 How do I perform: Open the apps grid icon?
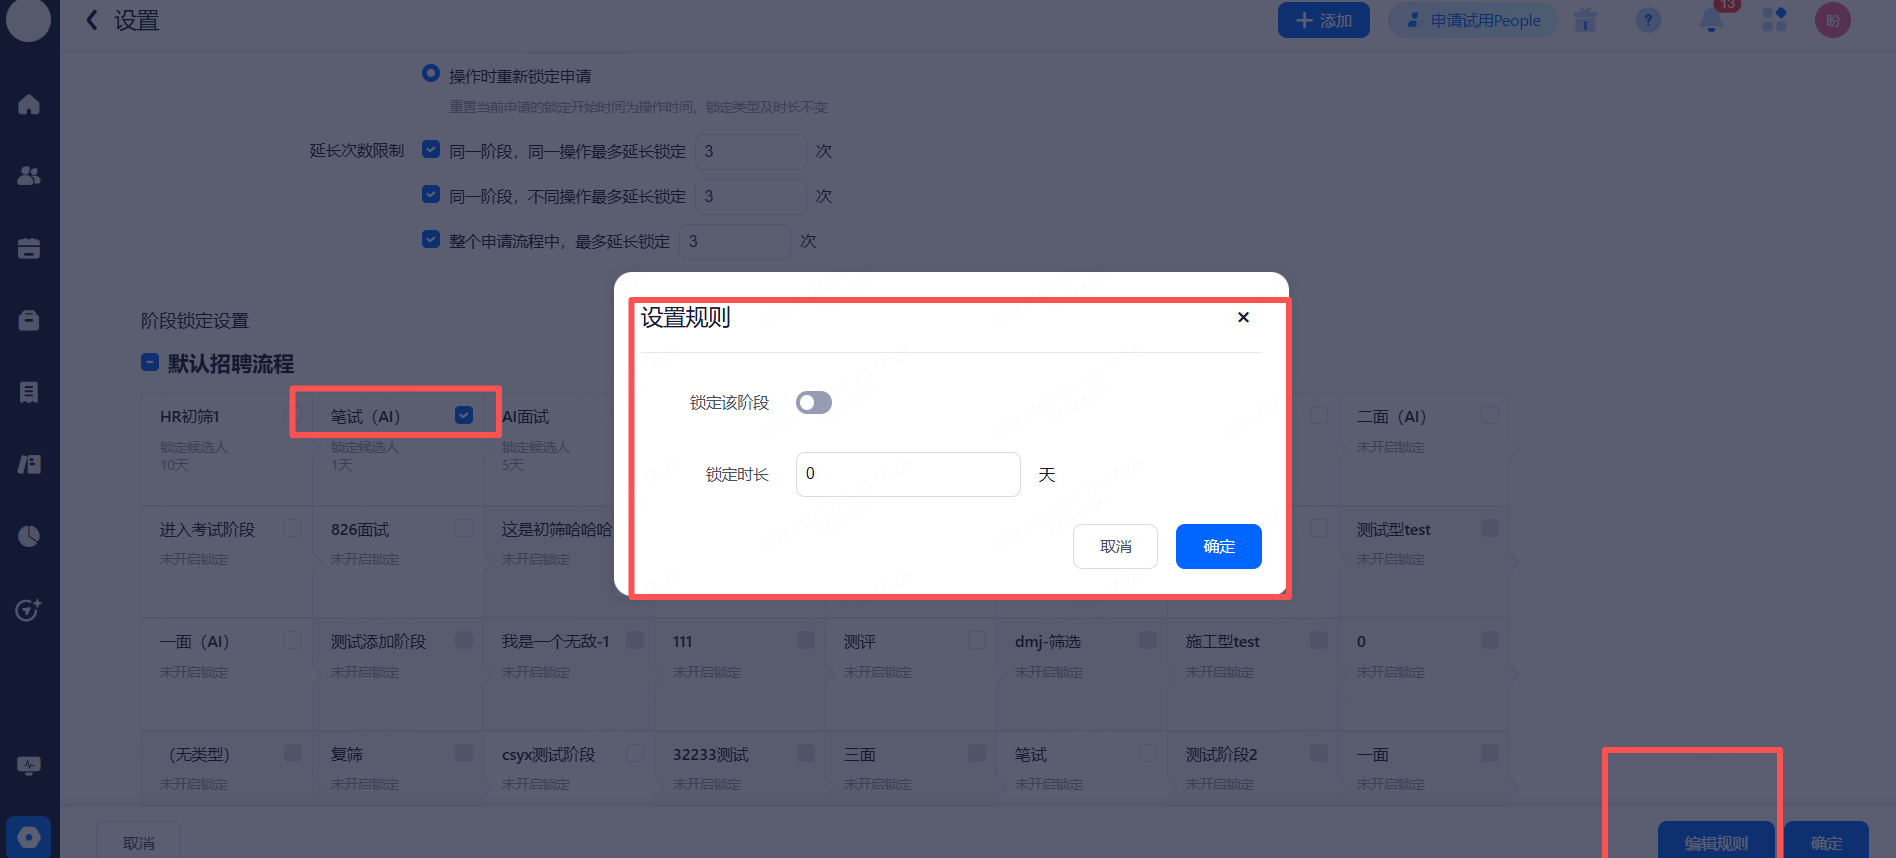point(1774,20)
